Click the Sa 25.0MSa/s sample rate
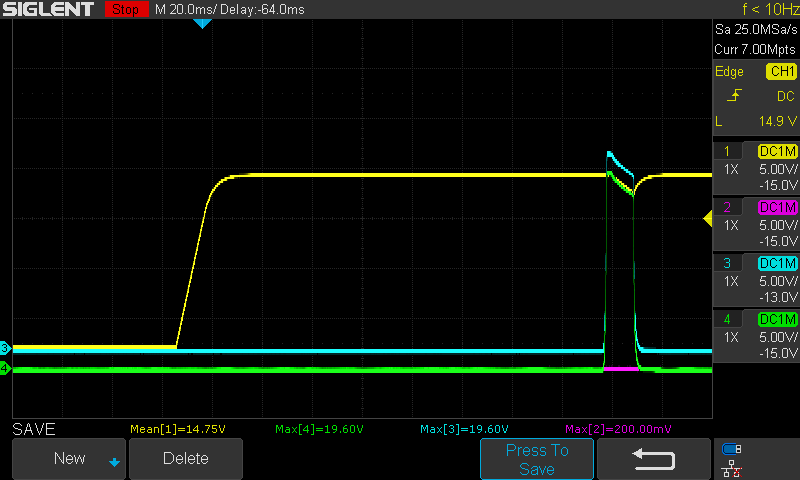Image resolution: width=800 pixels, height=480 pixels. tap(756, 30)
